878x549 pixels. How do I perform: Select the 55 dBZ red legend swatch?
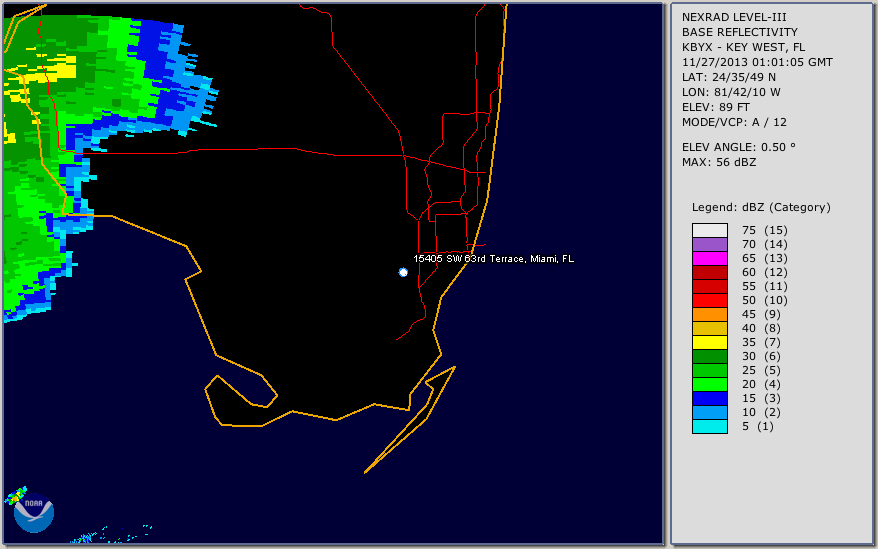pos(709,286)
